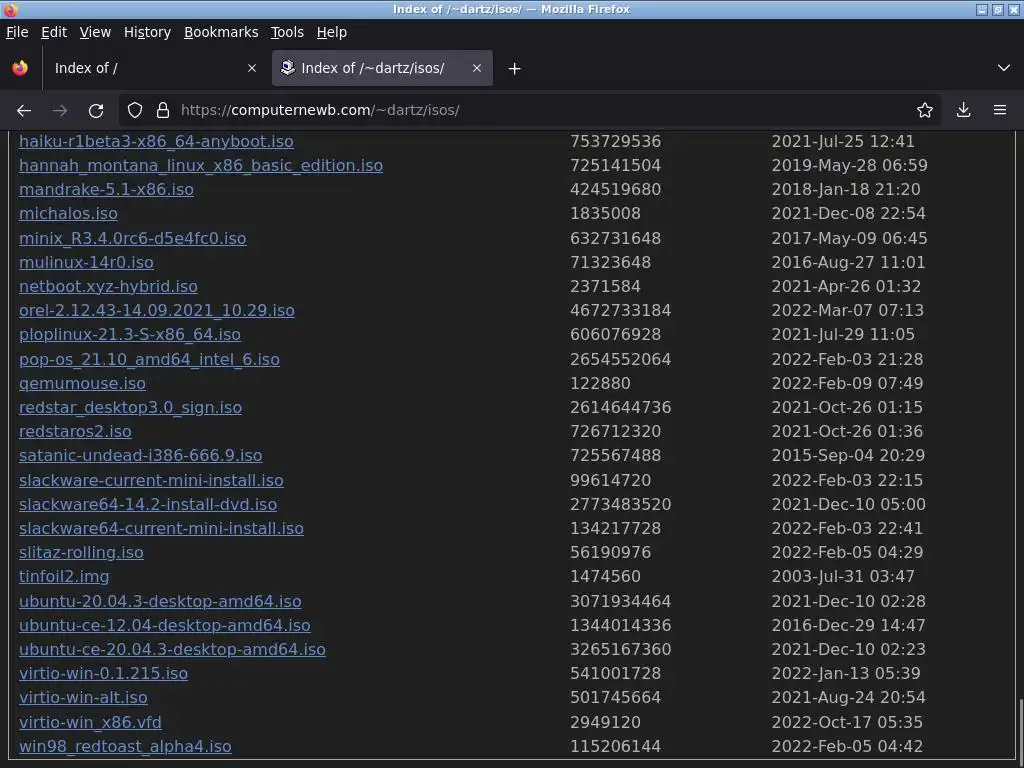
Task: Go back to the previous page
Action: click(24, 110)
